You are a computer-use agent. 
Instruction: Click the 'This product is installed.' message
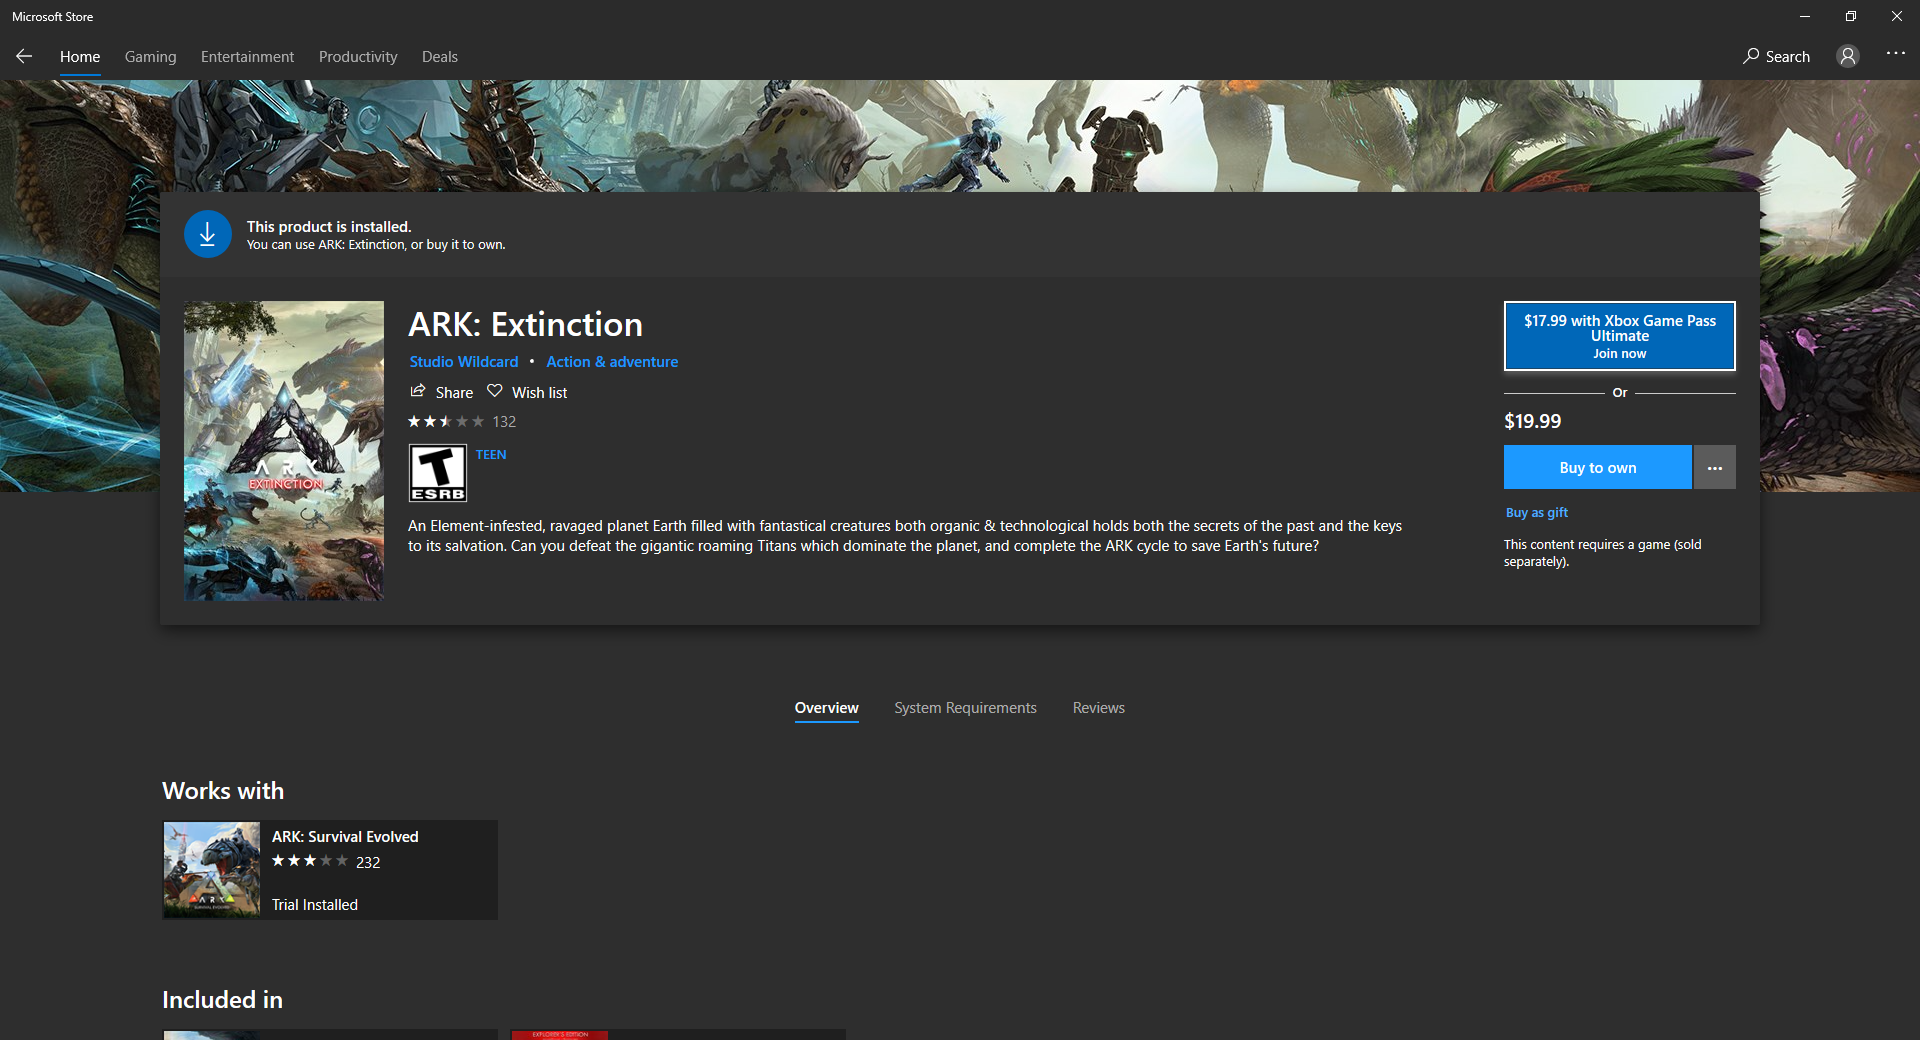point(329,227)
